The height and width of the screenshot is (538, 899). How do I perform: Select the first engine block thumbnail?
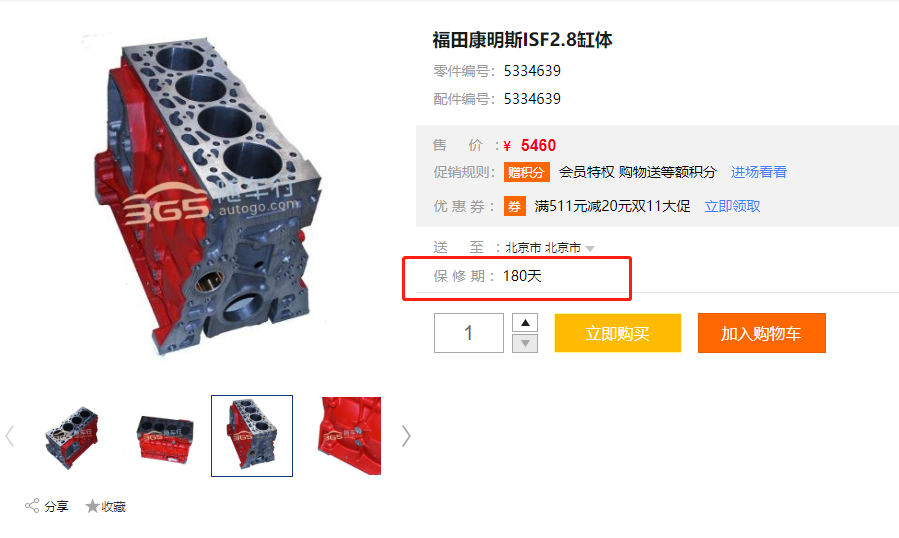click(71, 437)
